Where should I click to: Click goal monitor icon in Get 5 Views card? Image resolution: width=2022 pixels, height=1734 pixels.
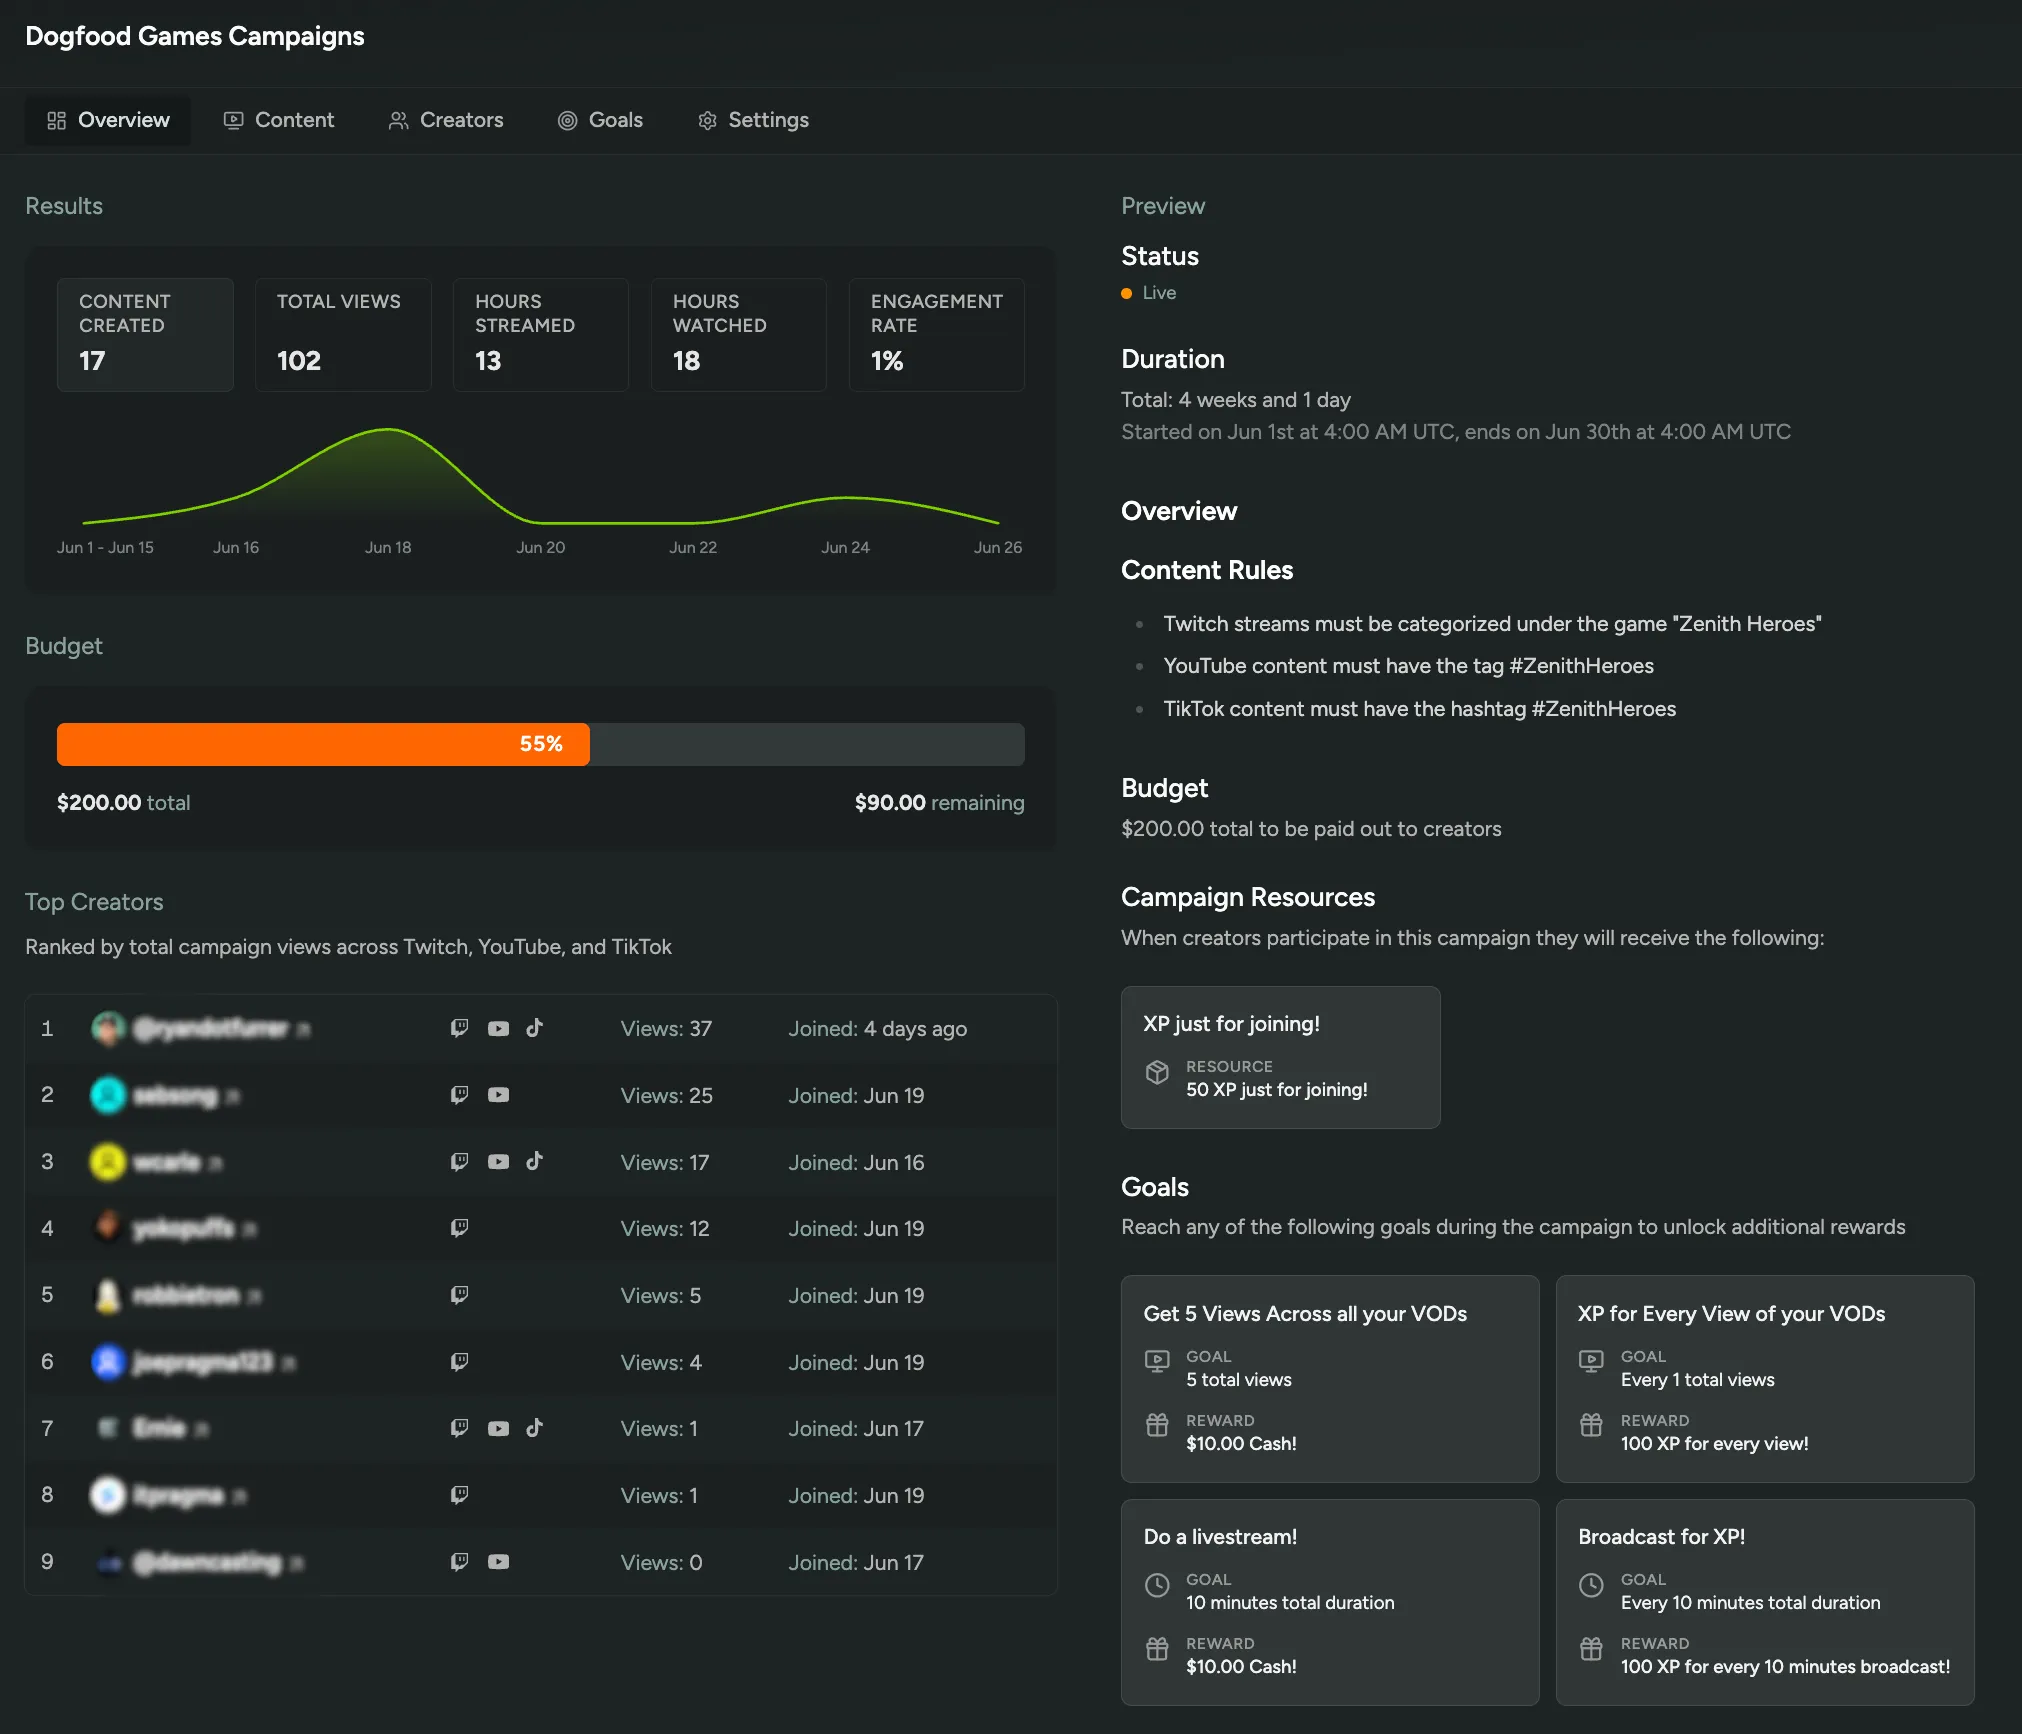[x=1157, y=1361]
